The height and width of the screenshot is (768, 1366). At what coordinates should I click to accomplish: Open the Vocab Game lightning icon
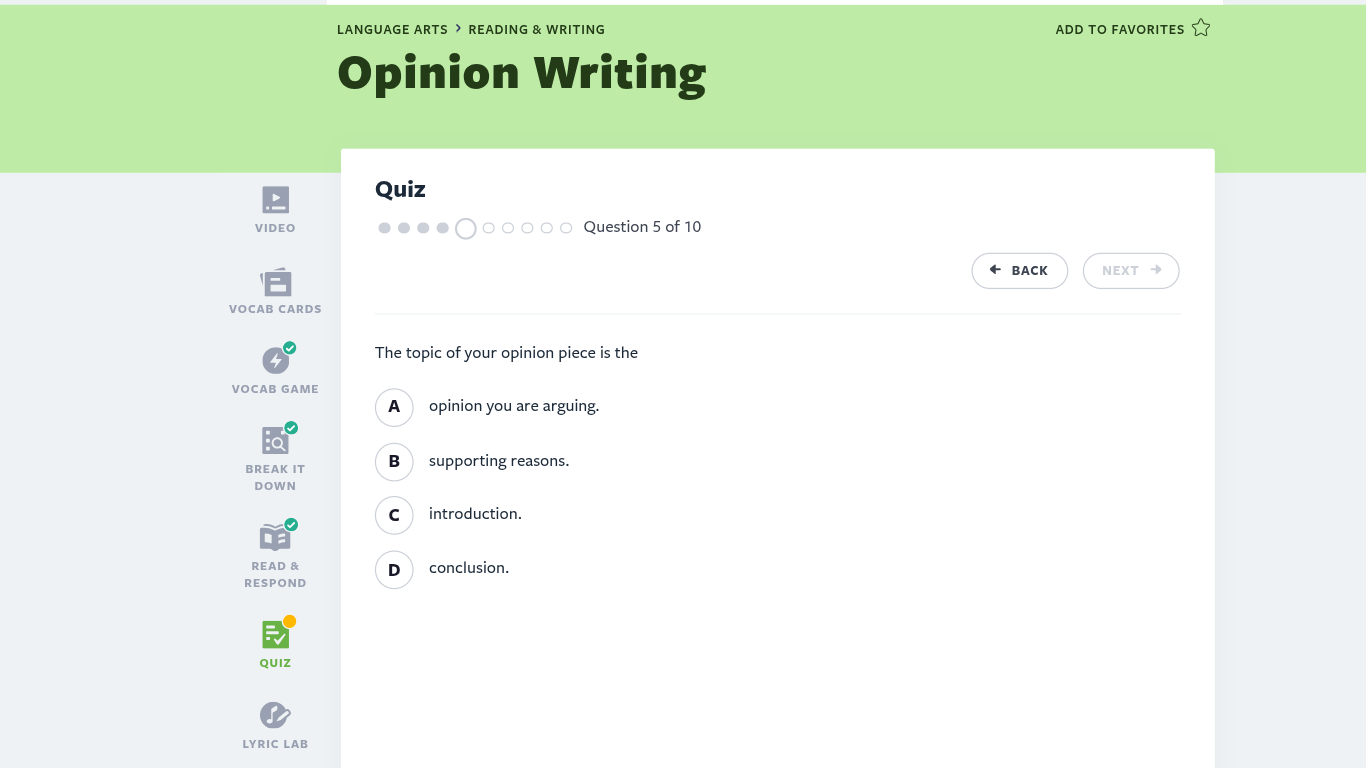(275, 361)
